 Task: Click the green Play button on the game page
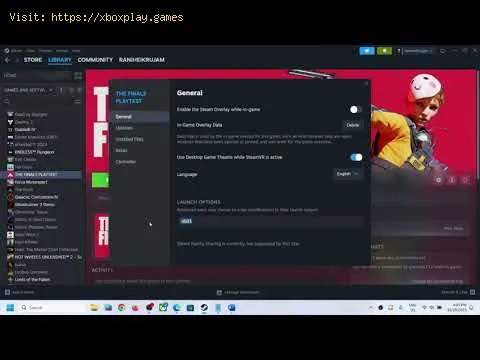(x=100, y=180)
